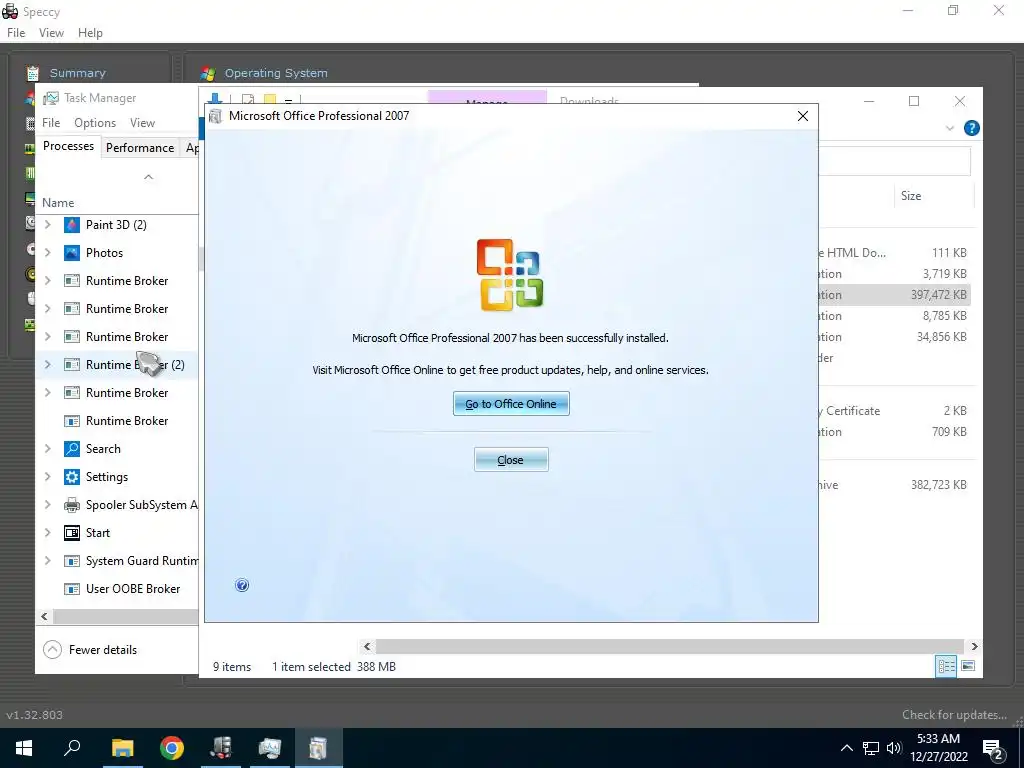Click the blue help icon in the Office dialog
1024x768 pixels.
(242, 585)
